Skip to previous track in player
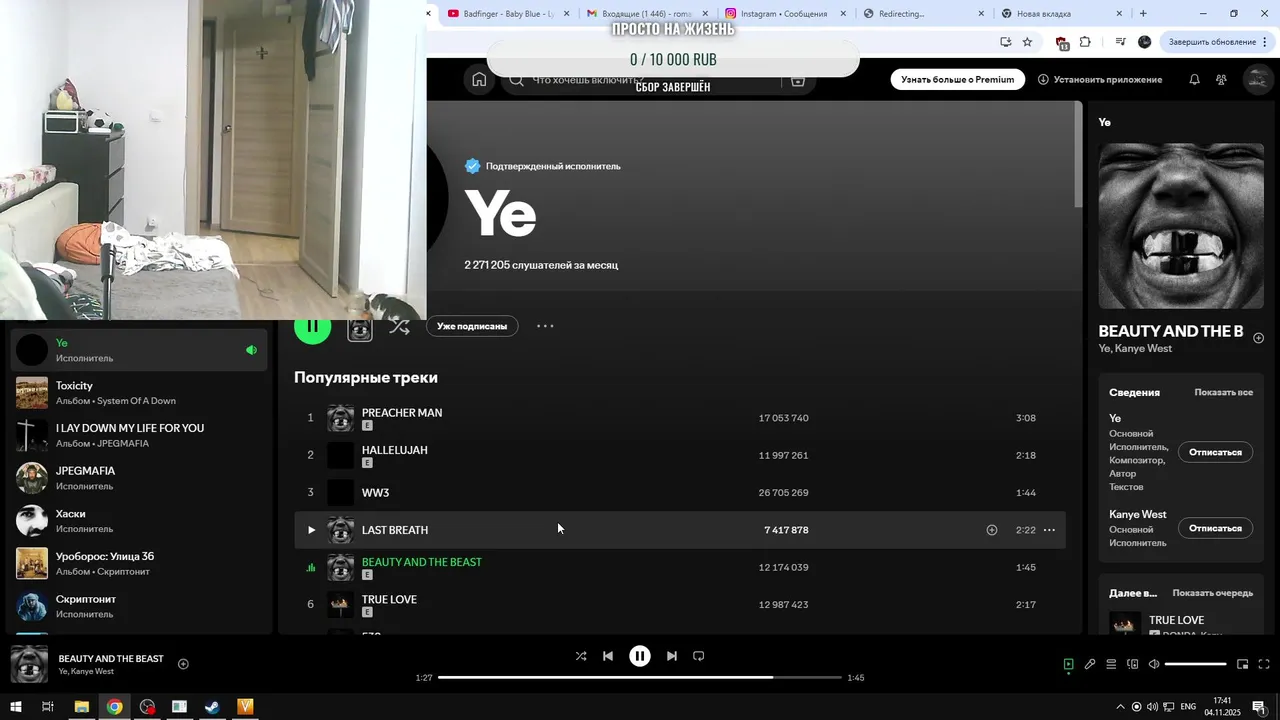The height and width of the screenshot is (720, 1280). tap(608, 656)
